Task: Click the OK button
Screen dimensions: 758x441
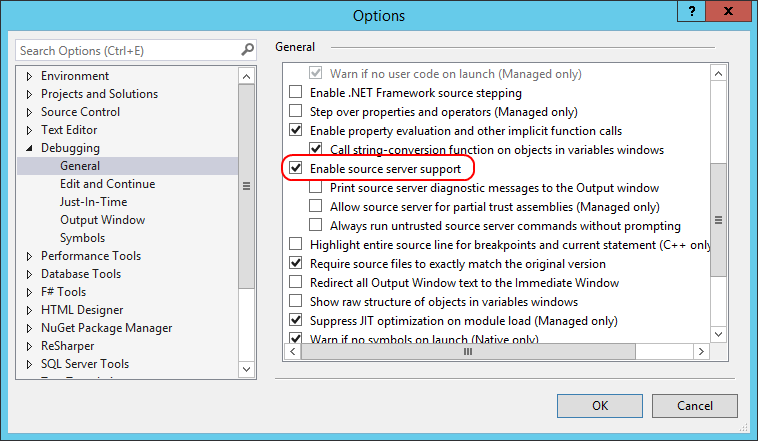Action: (600, 406)
